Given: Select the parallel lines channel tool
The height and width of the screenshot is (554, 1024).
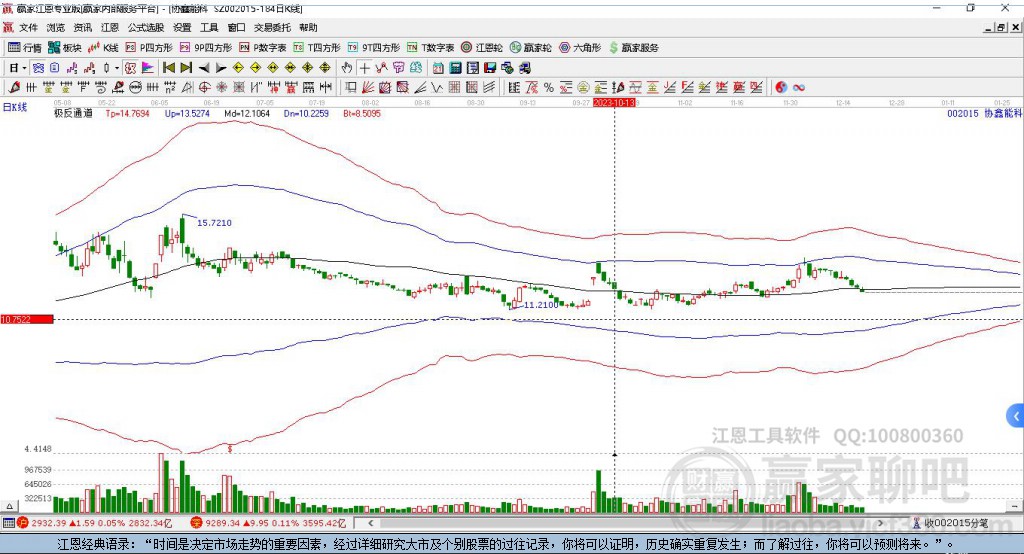Looking at the screenshot, I should 488,87.
